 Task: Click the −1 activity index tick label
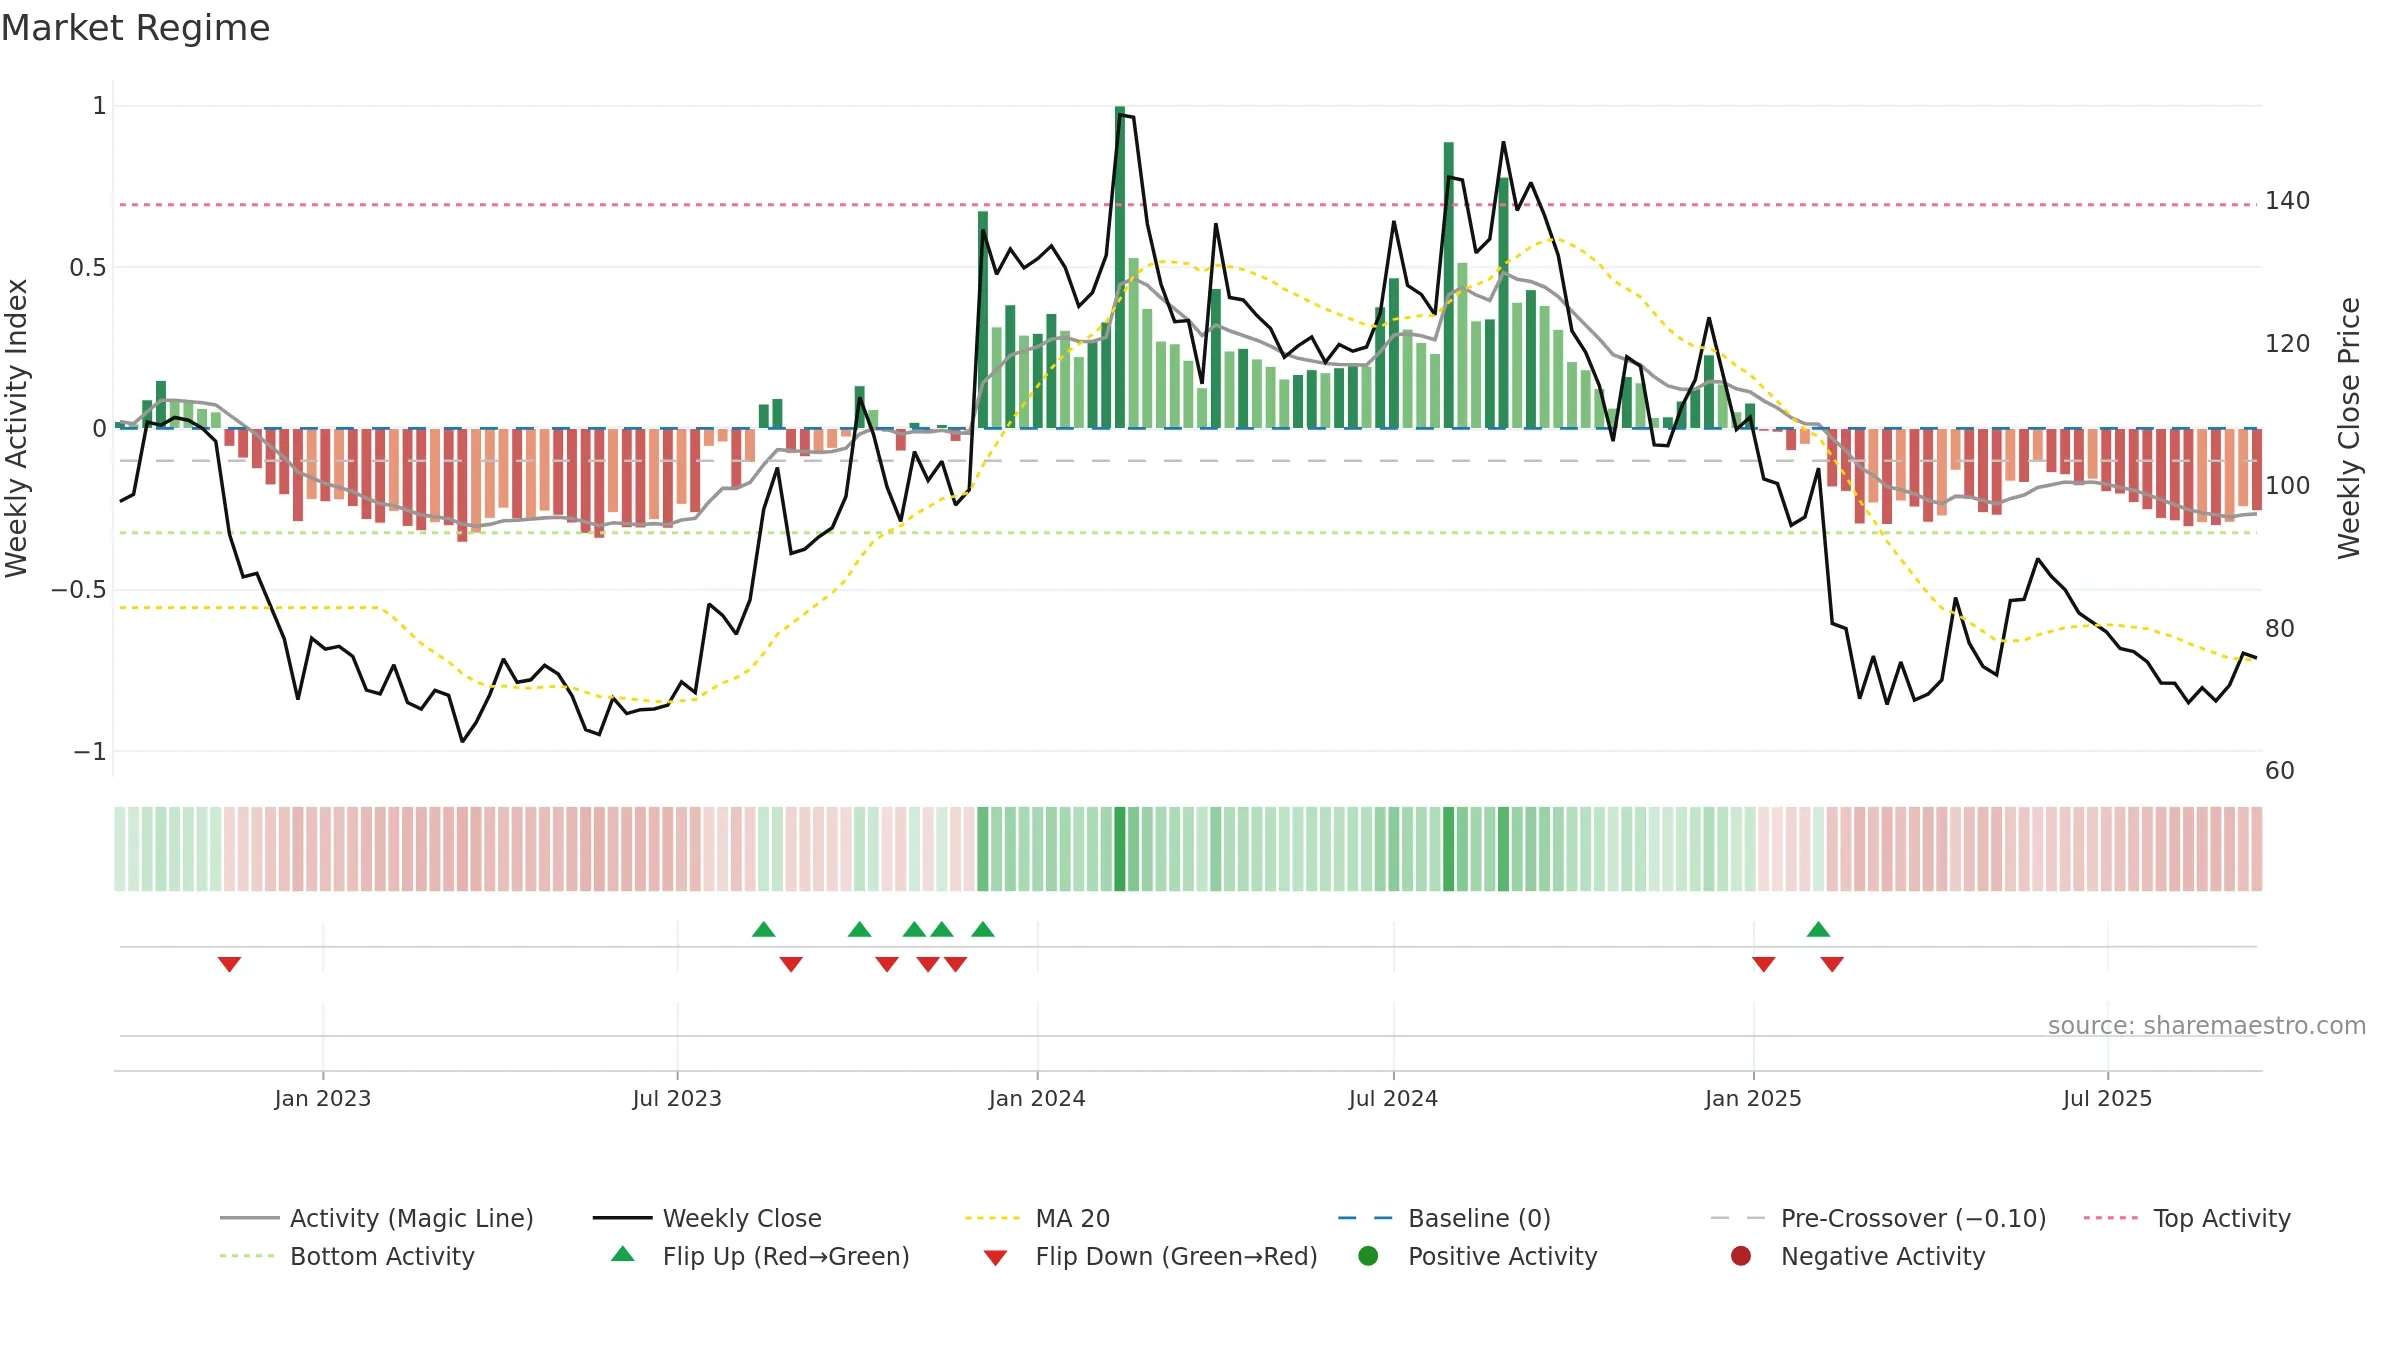click(90, 751)
